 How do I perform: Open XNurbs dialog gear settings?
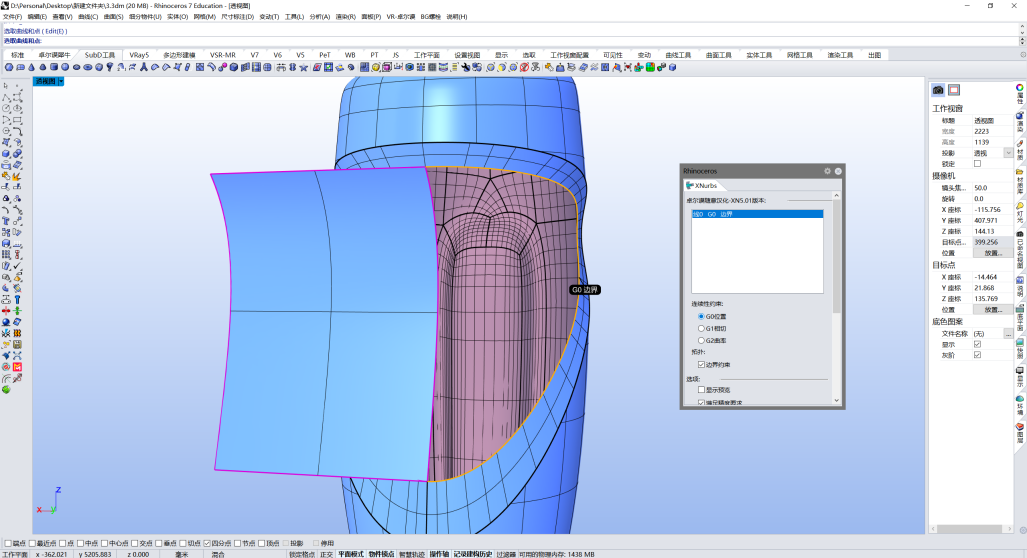point(827,171)
